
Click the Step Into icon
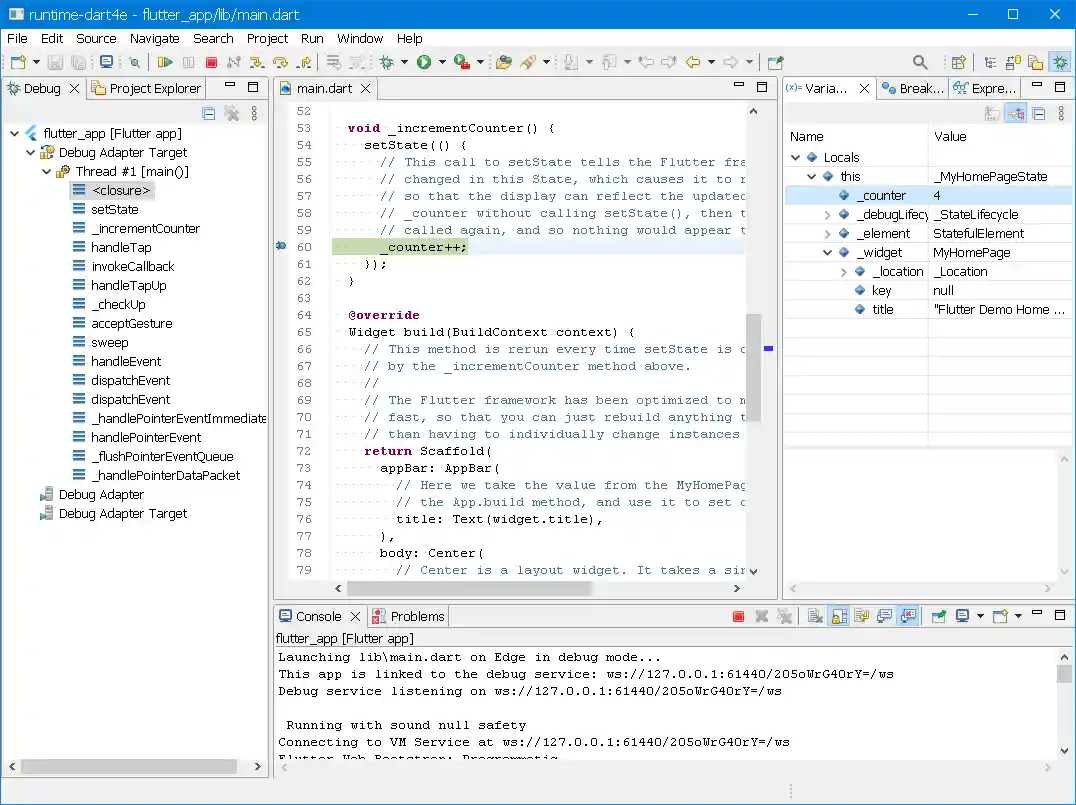click(x=257, y=62)
